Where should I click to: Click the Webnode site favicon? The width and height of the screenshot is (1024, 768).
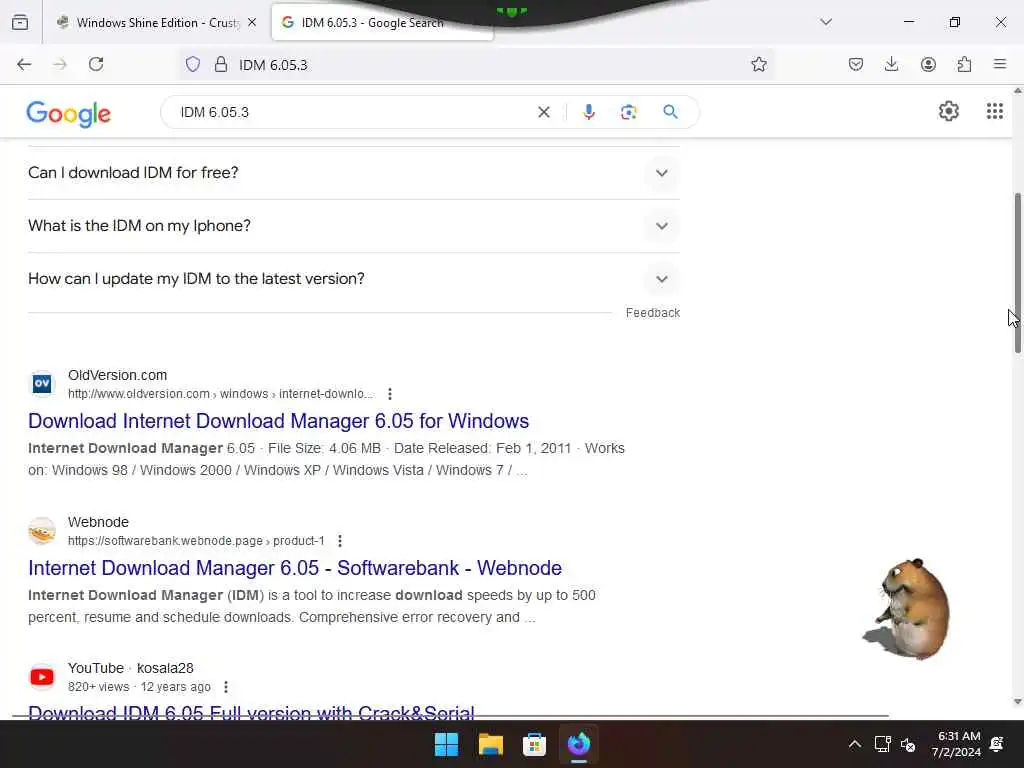coord(42,531)
